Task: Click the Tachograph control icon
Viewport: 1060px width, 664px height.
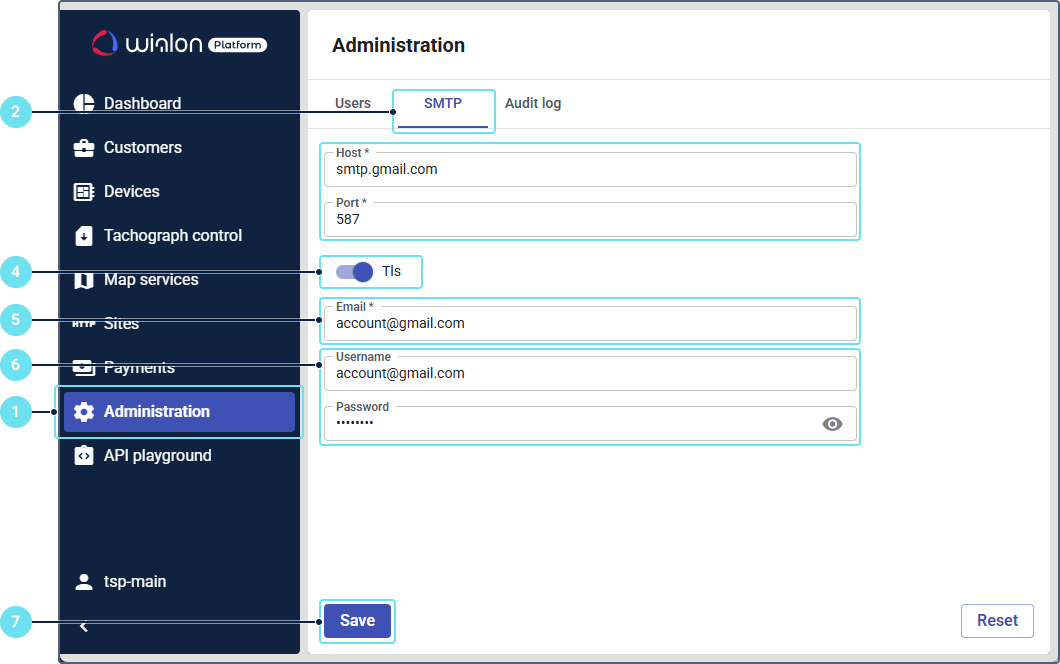Action: pos(84,236)
